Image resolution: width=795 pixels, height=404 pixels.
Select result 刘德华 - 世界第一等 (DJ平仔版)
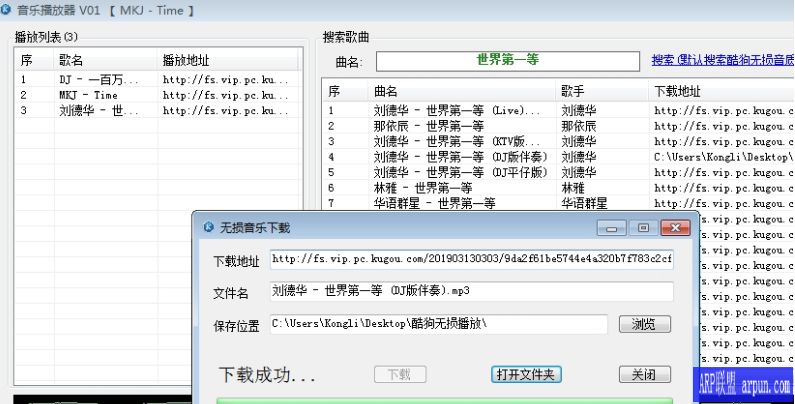559,172
